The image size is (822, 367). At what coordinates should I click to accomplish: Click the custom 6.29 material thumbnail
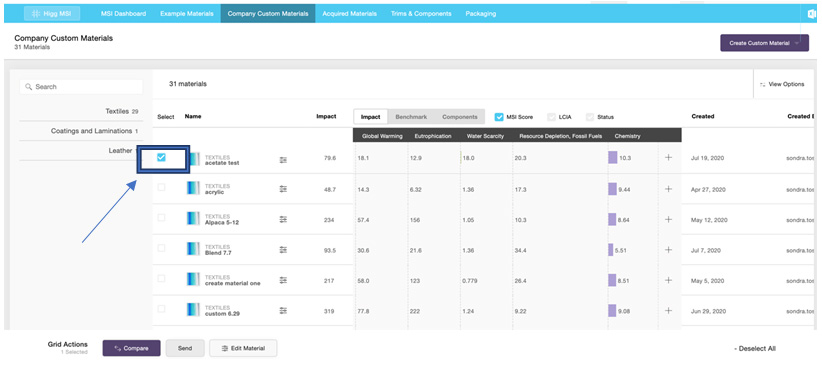tap(194, 310)
